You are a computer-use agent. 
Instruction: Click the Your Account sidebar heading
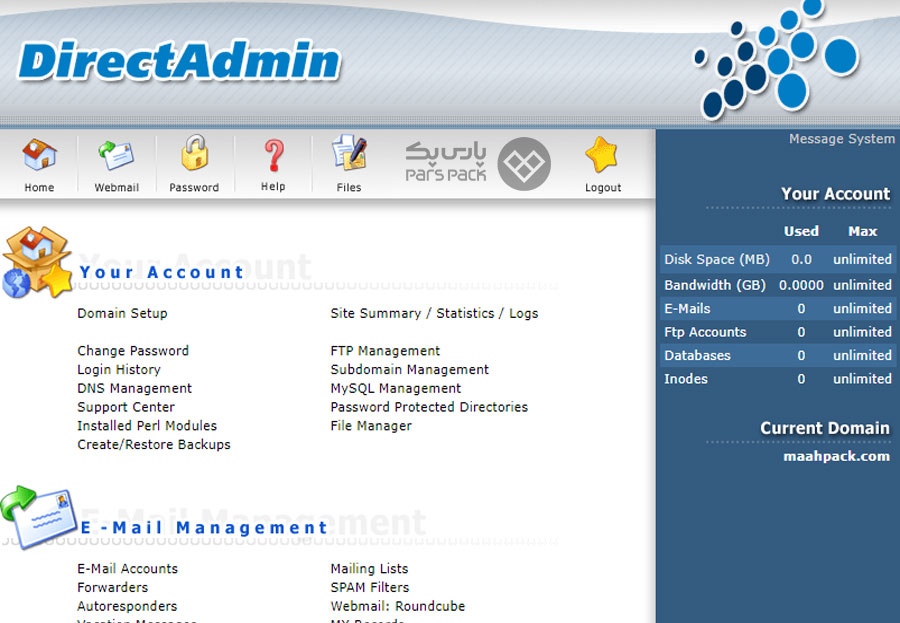[835, 194]
